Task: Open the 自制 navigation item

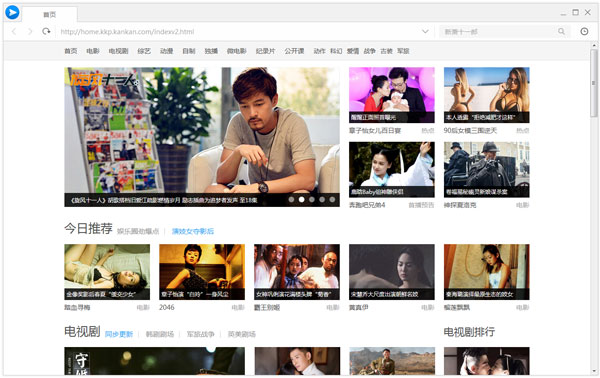Action: pyautogui.click(x=189, y=51)
